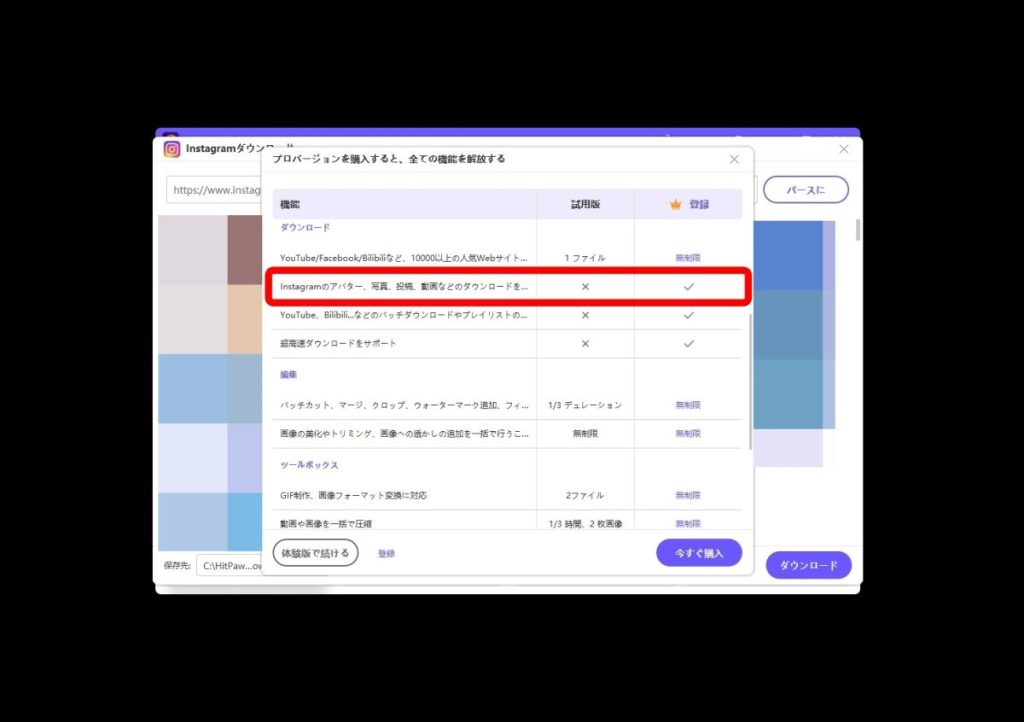Click the 今すぐ購入 purchase button
This screenshot has height=722, width=1024.
click(699, 553)
